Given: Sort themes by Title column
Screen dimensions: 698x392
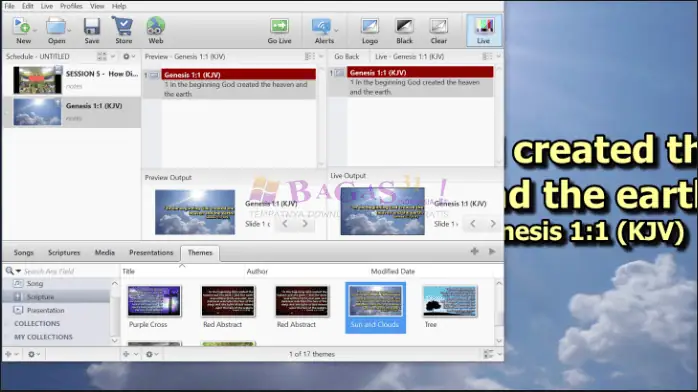Looking at the screenshot, I should click(129, 271).
